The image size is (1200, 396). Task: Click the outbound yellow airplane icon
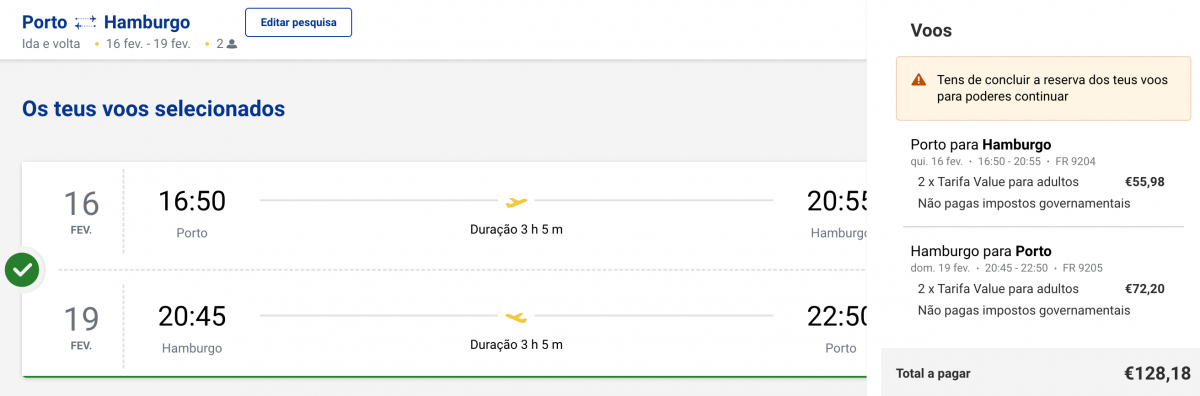tap(516, 201)
